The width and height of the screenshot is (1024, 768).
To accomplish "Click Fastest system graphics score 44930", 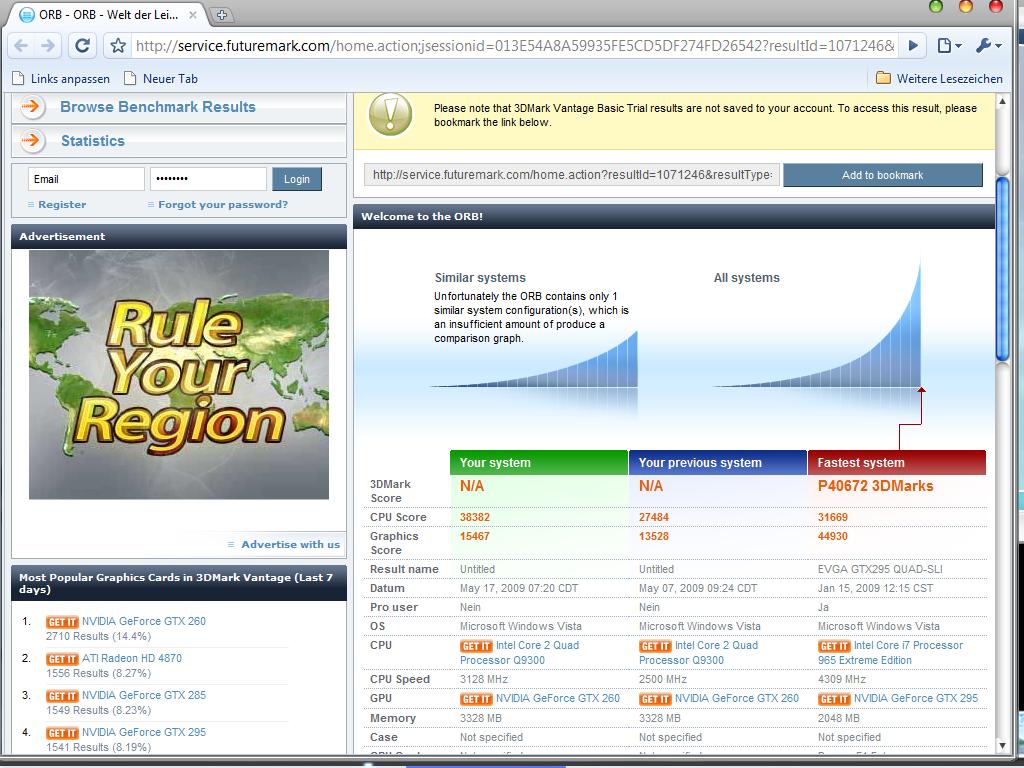I will pyautogui.click(x=833, y=536).
